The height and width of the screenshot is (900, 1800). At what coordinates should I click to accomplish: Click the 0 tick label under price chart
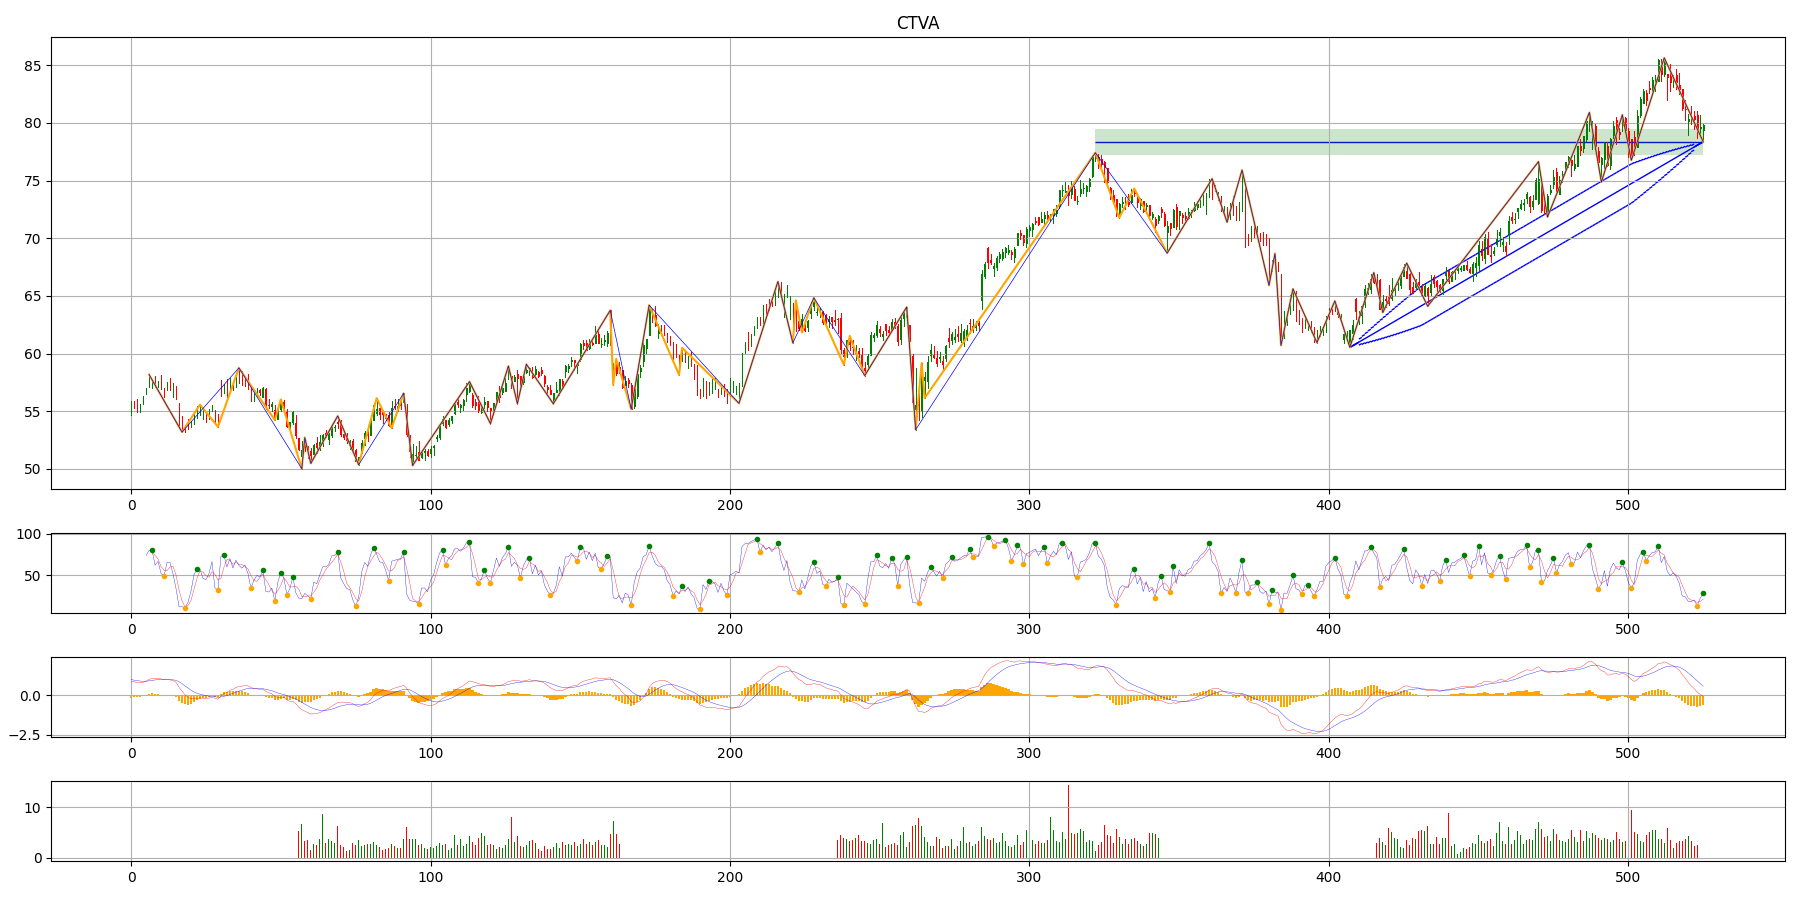coord(131,506)
